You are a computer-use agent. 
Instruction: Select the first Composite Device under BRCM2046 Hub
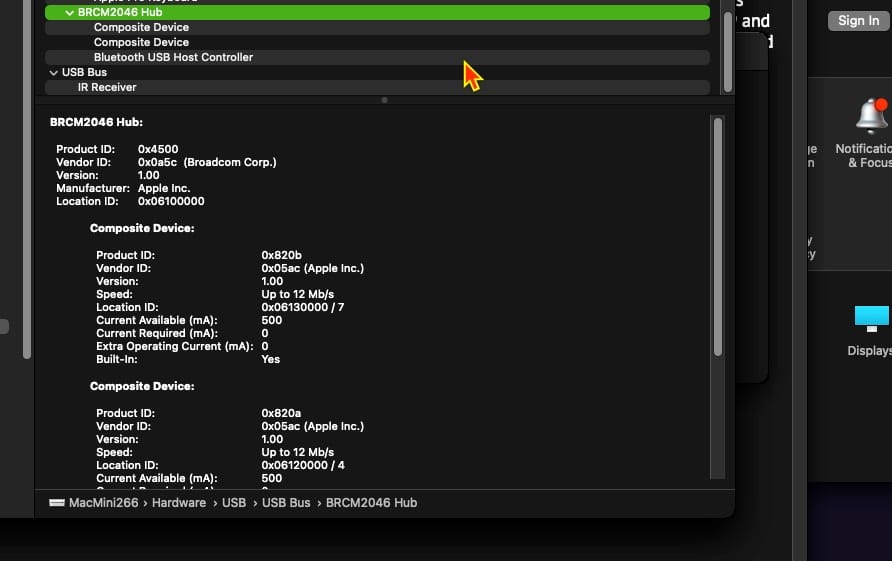point(377,27)
